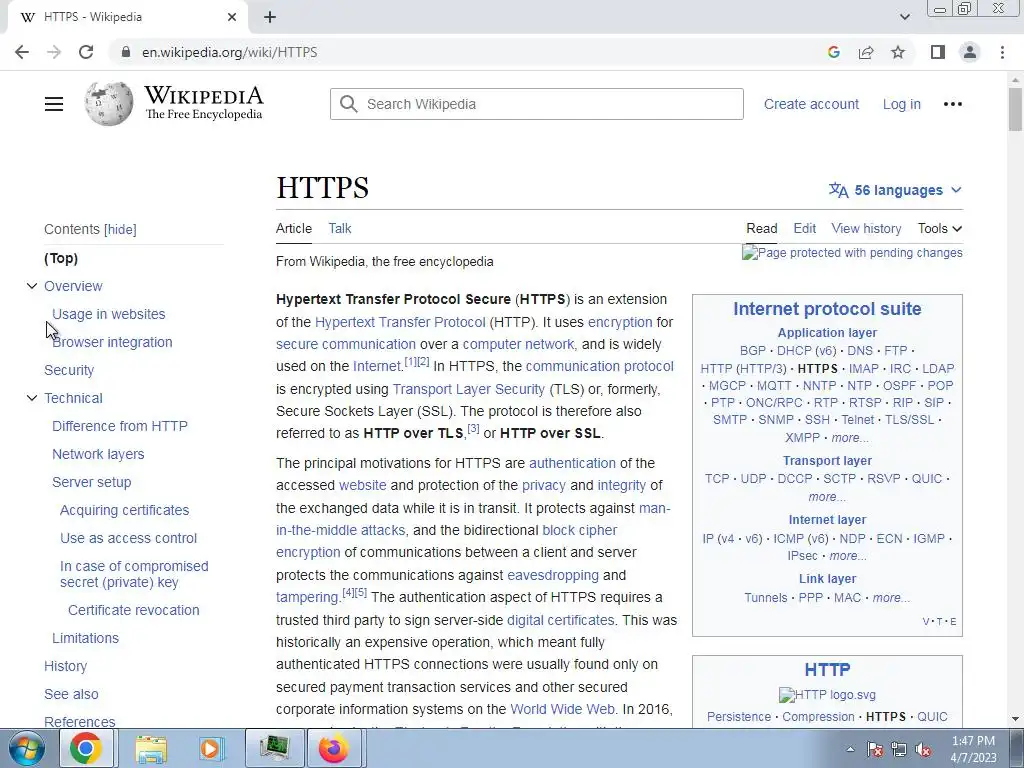This screenshot has height=768, width=1024.
Task: Click the network tray icon
Action: point(899,750)
